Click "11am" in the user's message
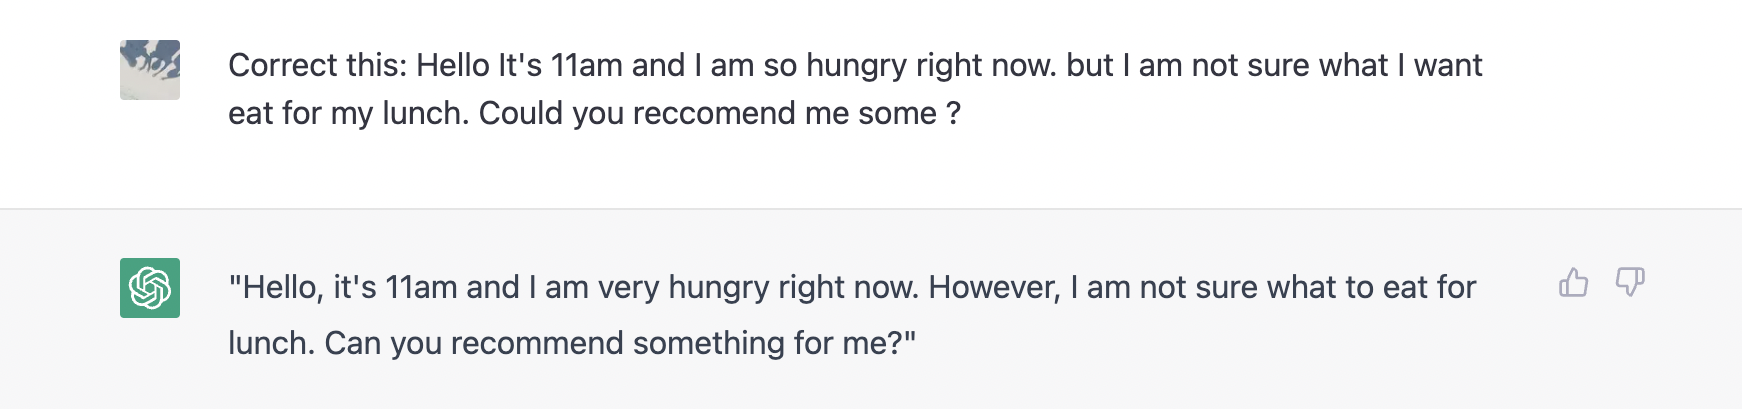Viewport: 1742px width, 409px height. pyautogui.click(x=587, y=65)
